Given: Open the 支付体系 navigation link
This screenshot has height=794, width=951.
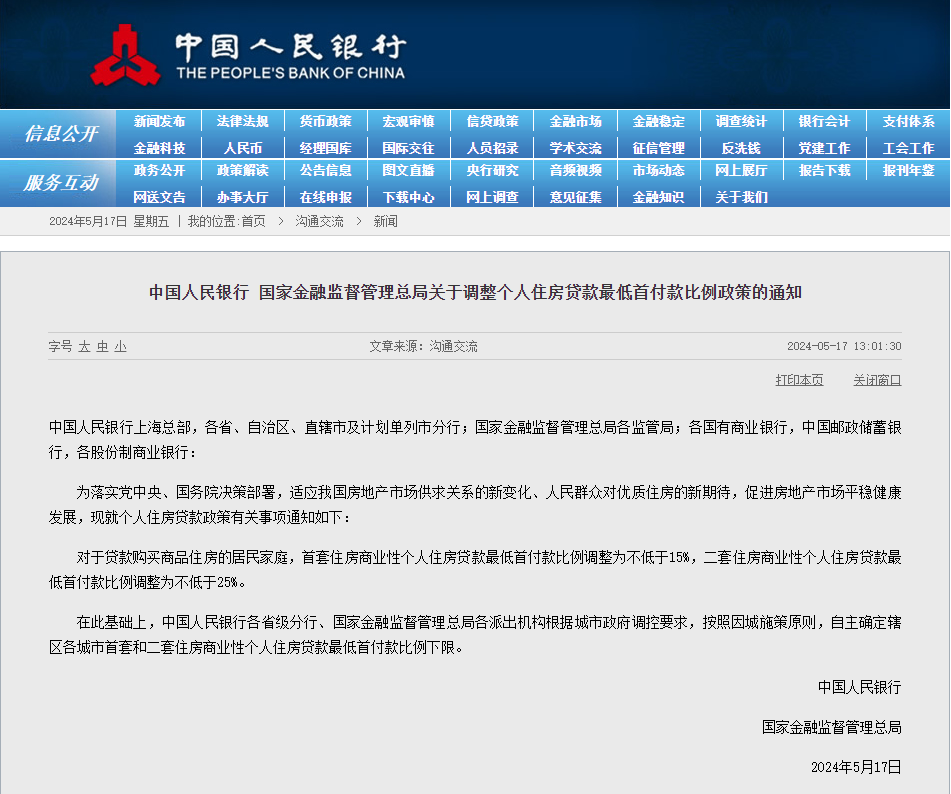Looking at the screenshot, I should [908, 121].
